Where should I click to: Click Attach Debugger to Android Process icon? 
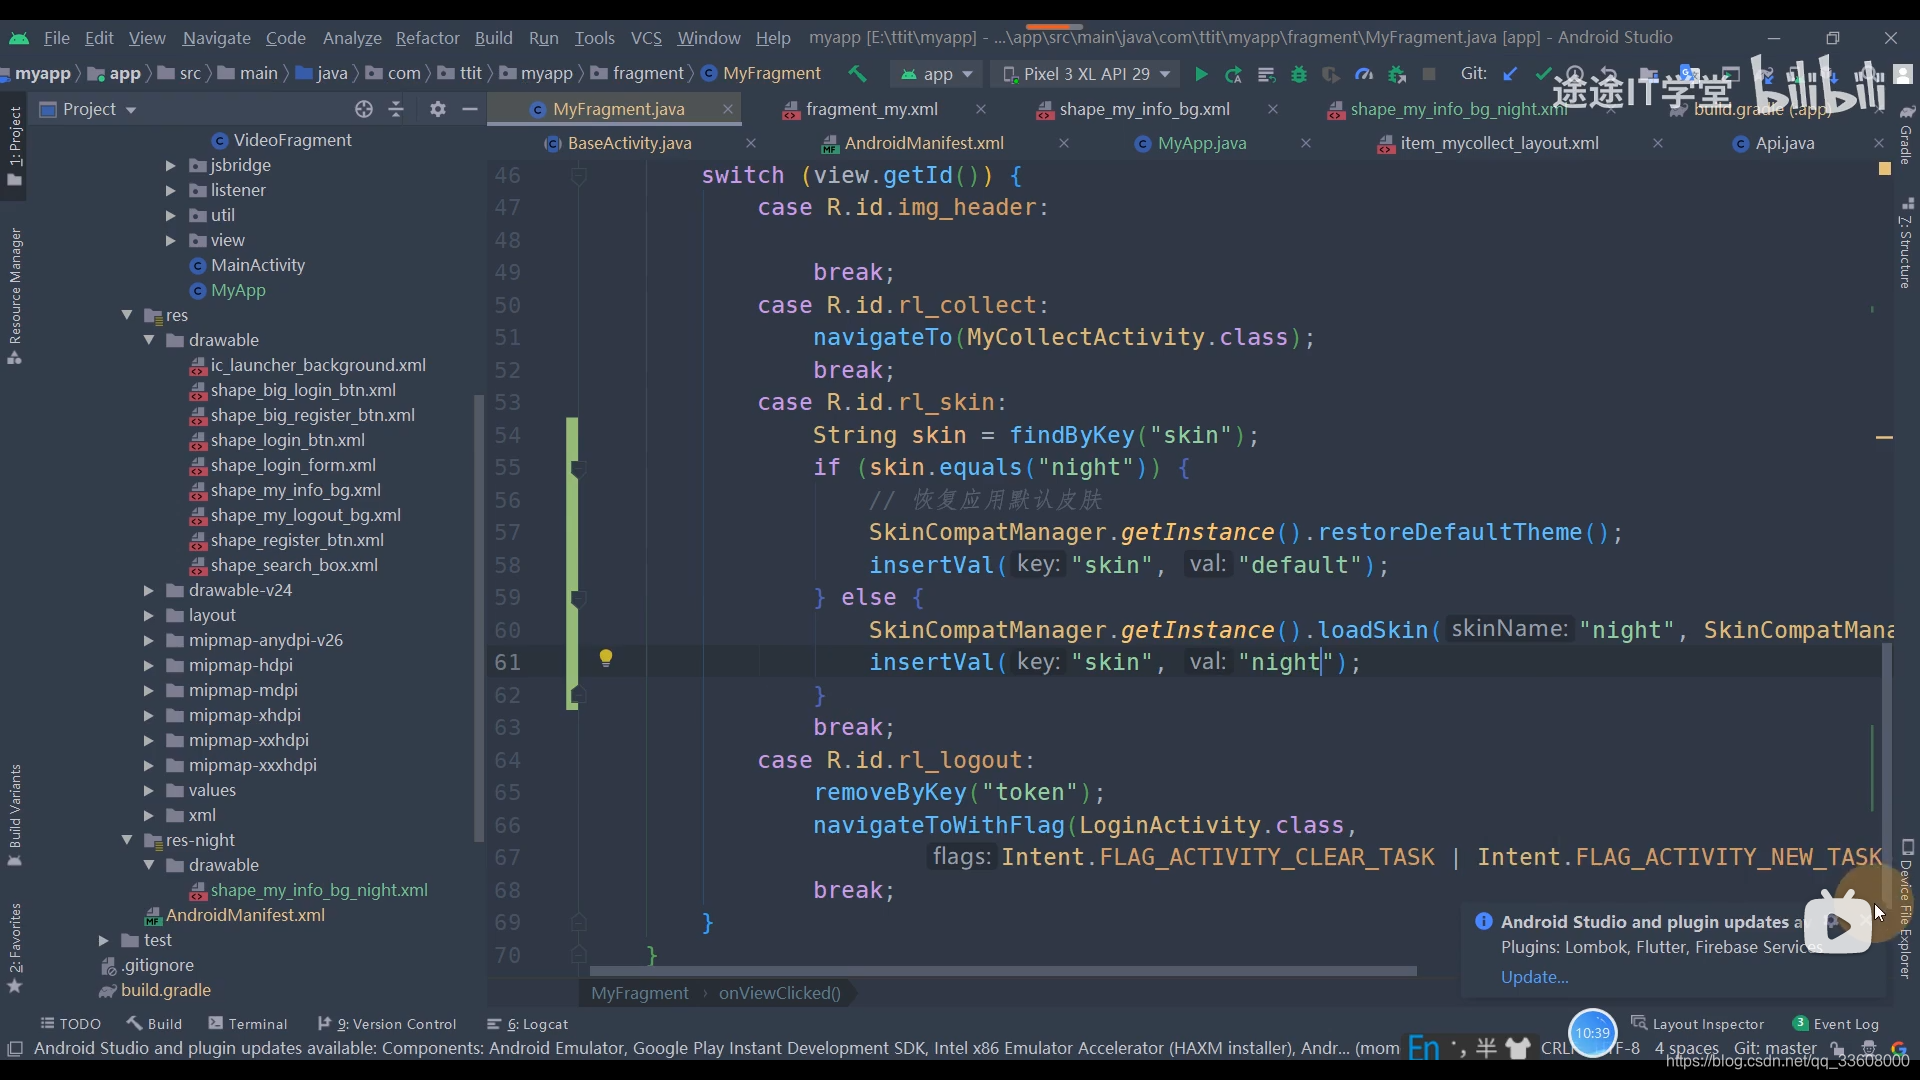pyautogui.click(x=1397, y=74)
